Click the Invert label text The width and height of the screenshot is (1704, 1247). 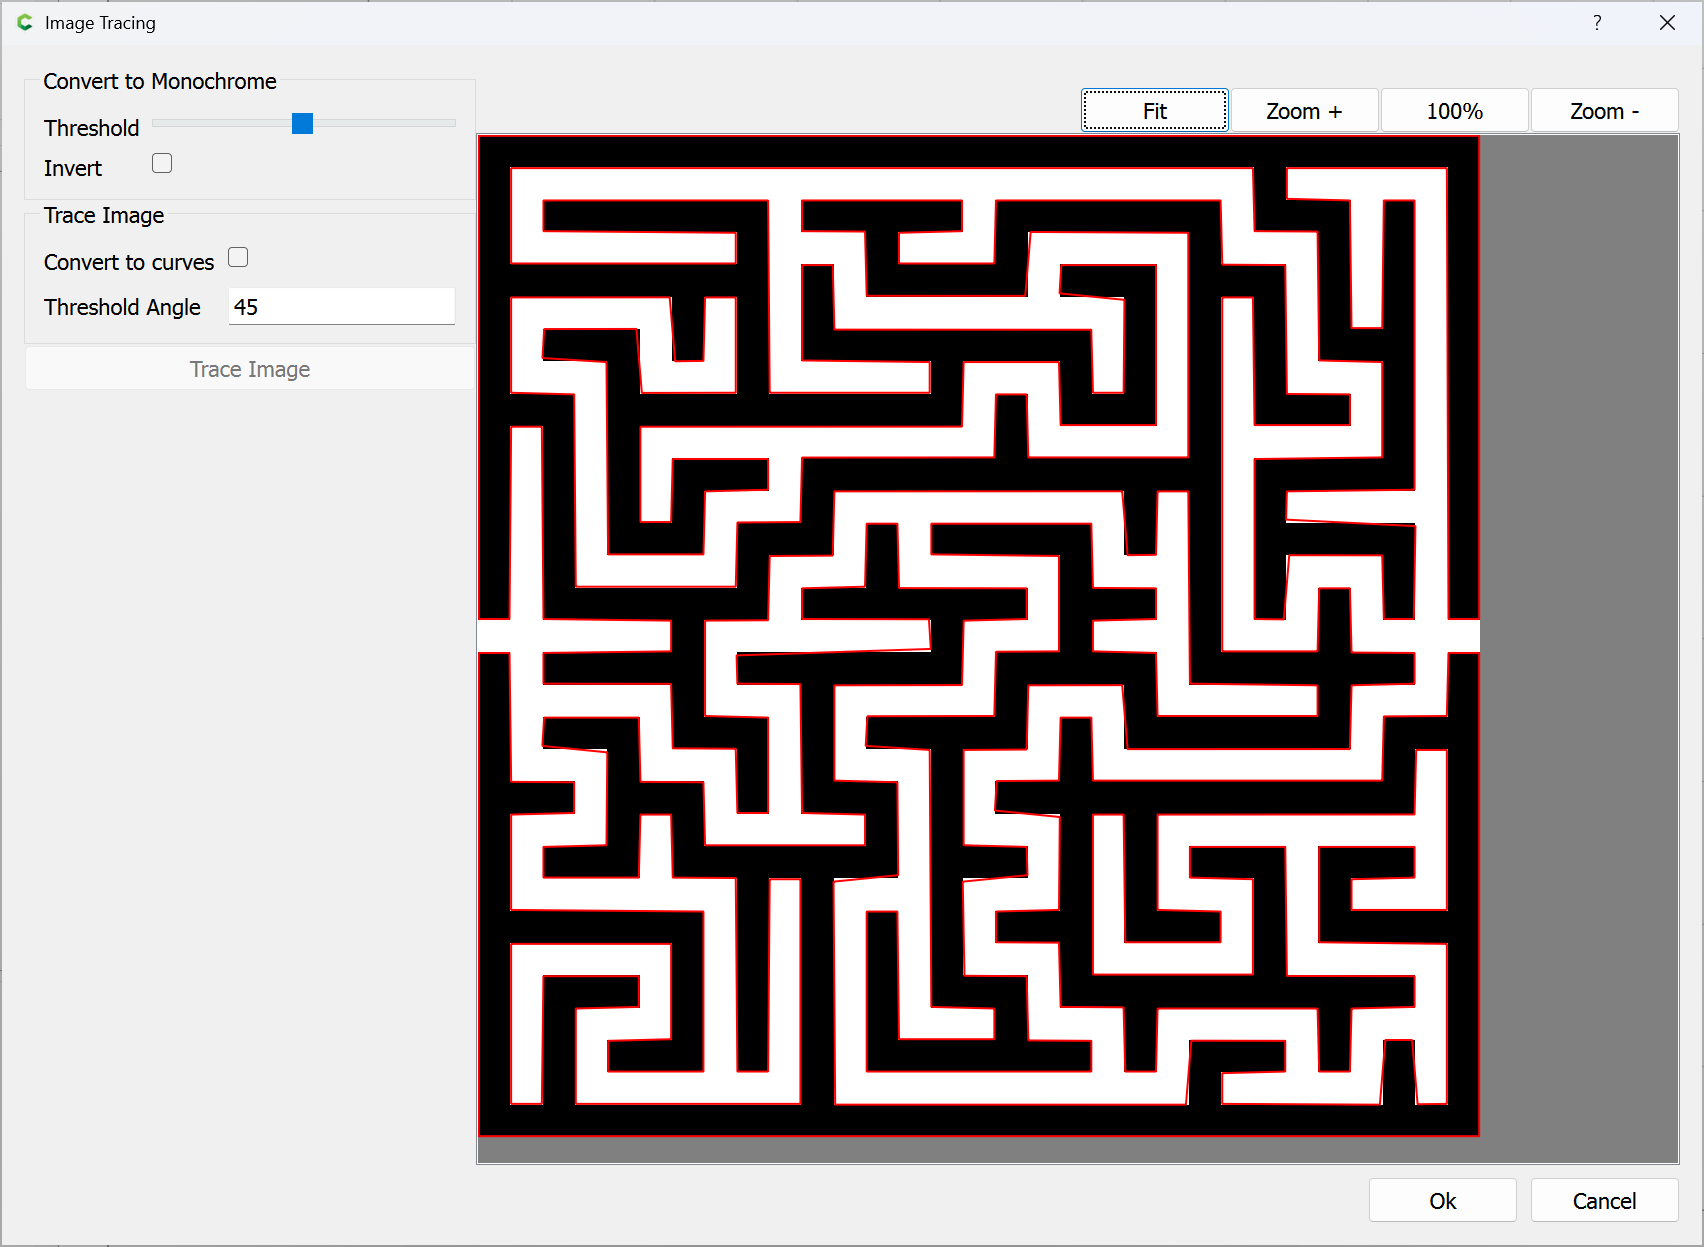point(73,168)
